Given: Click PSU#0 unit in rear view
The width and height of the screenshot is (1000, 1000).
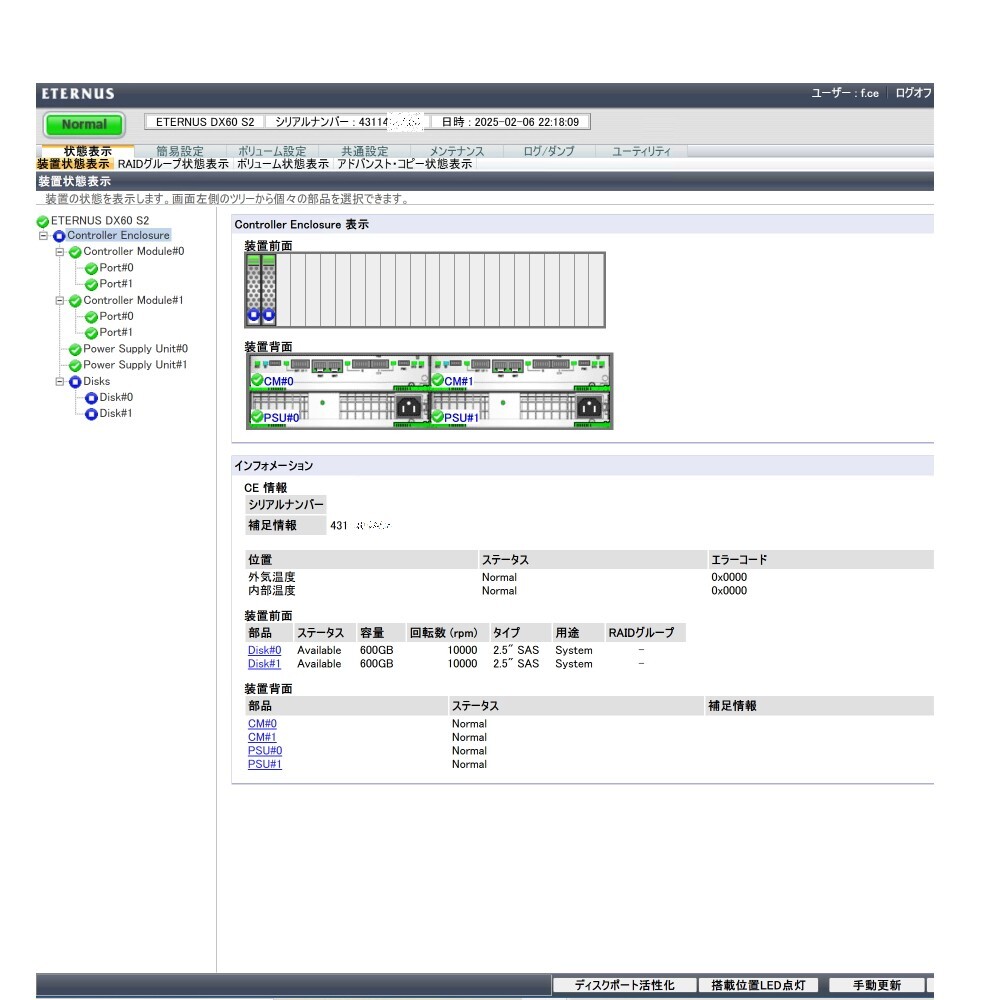Looking at the screenshot, I should coord(338,409).
